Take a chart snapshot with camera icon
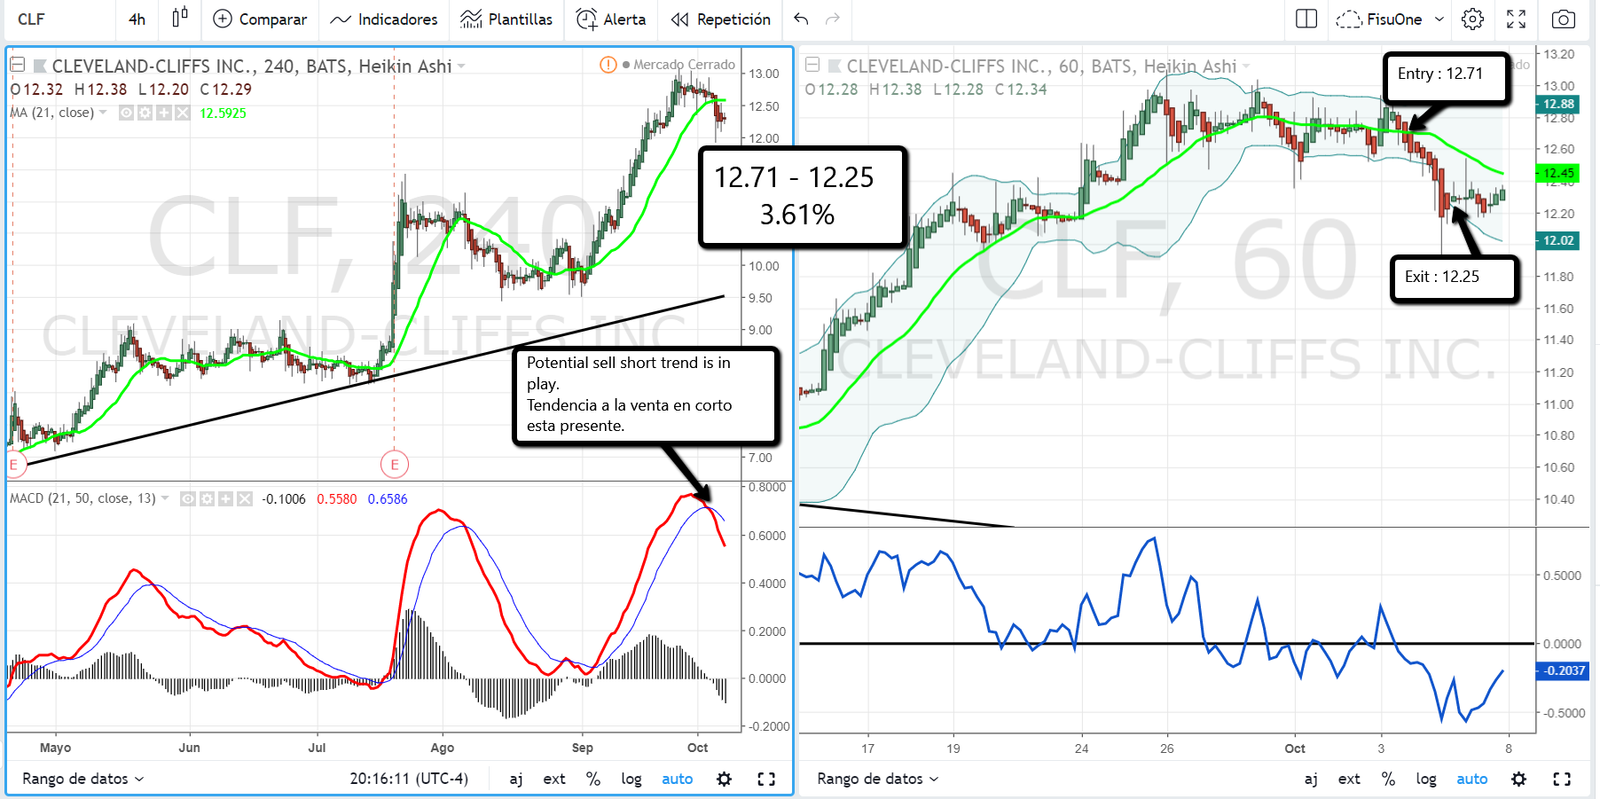 coord(1563,19)
